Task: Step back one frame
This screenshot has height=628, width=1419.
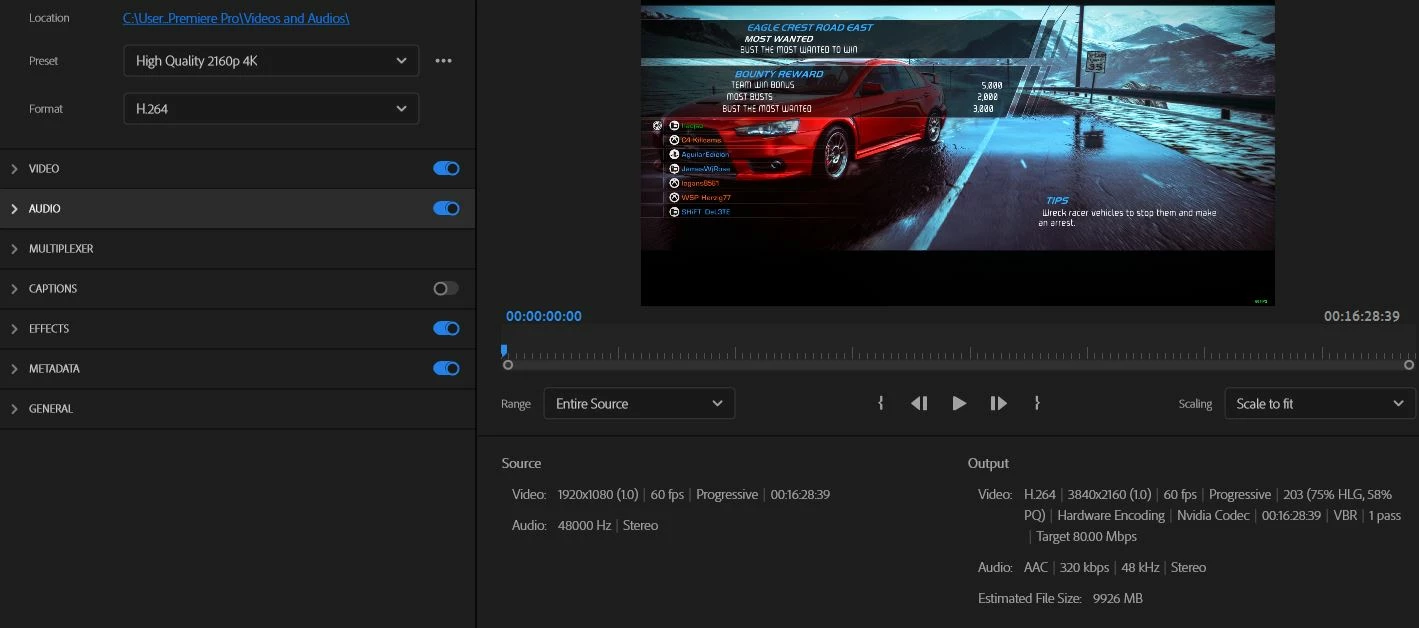Action: [919, 403]
